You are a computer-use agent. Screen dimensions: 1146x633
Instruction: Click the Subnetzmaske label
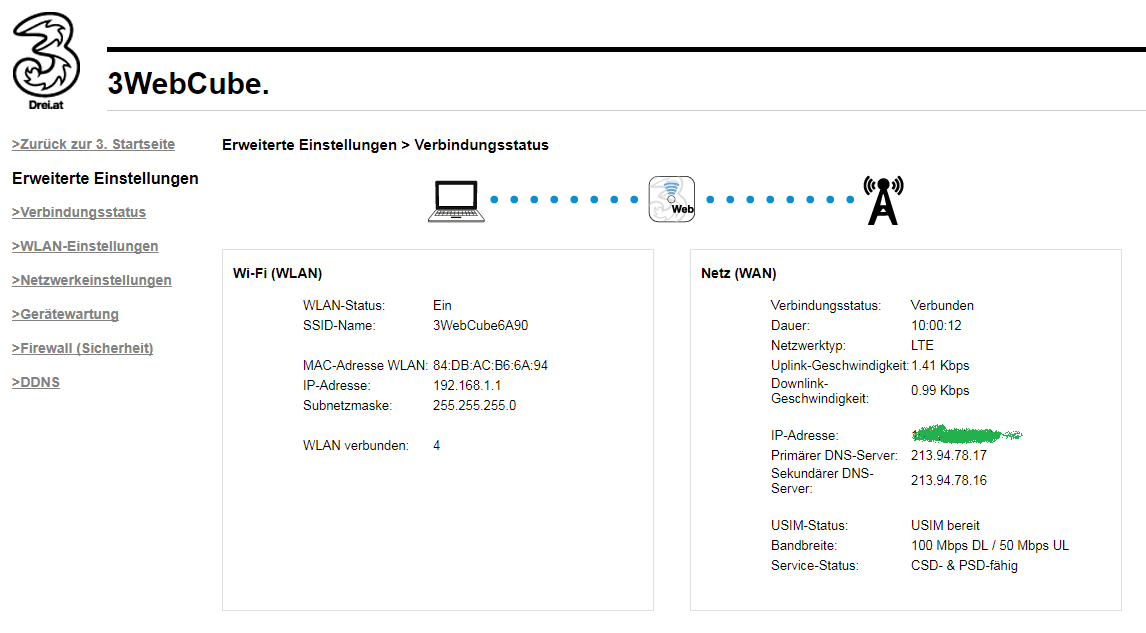point(347,405)
